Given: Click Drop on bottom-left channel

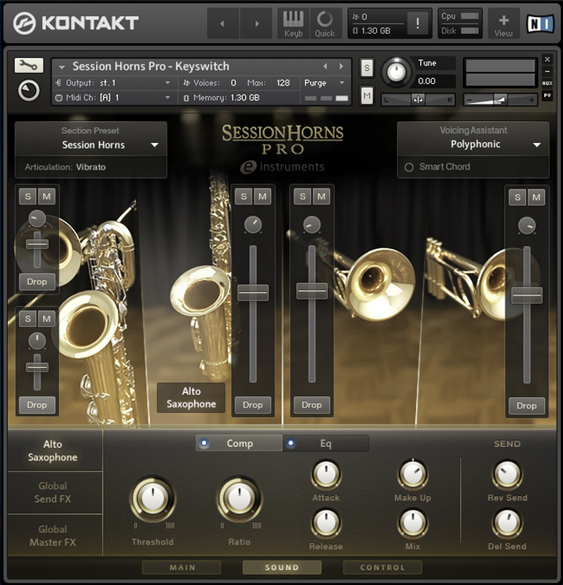Looking at the screenshot, I should tap(37, 405).
